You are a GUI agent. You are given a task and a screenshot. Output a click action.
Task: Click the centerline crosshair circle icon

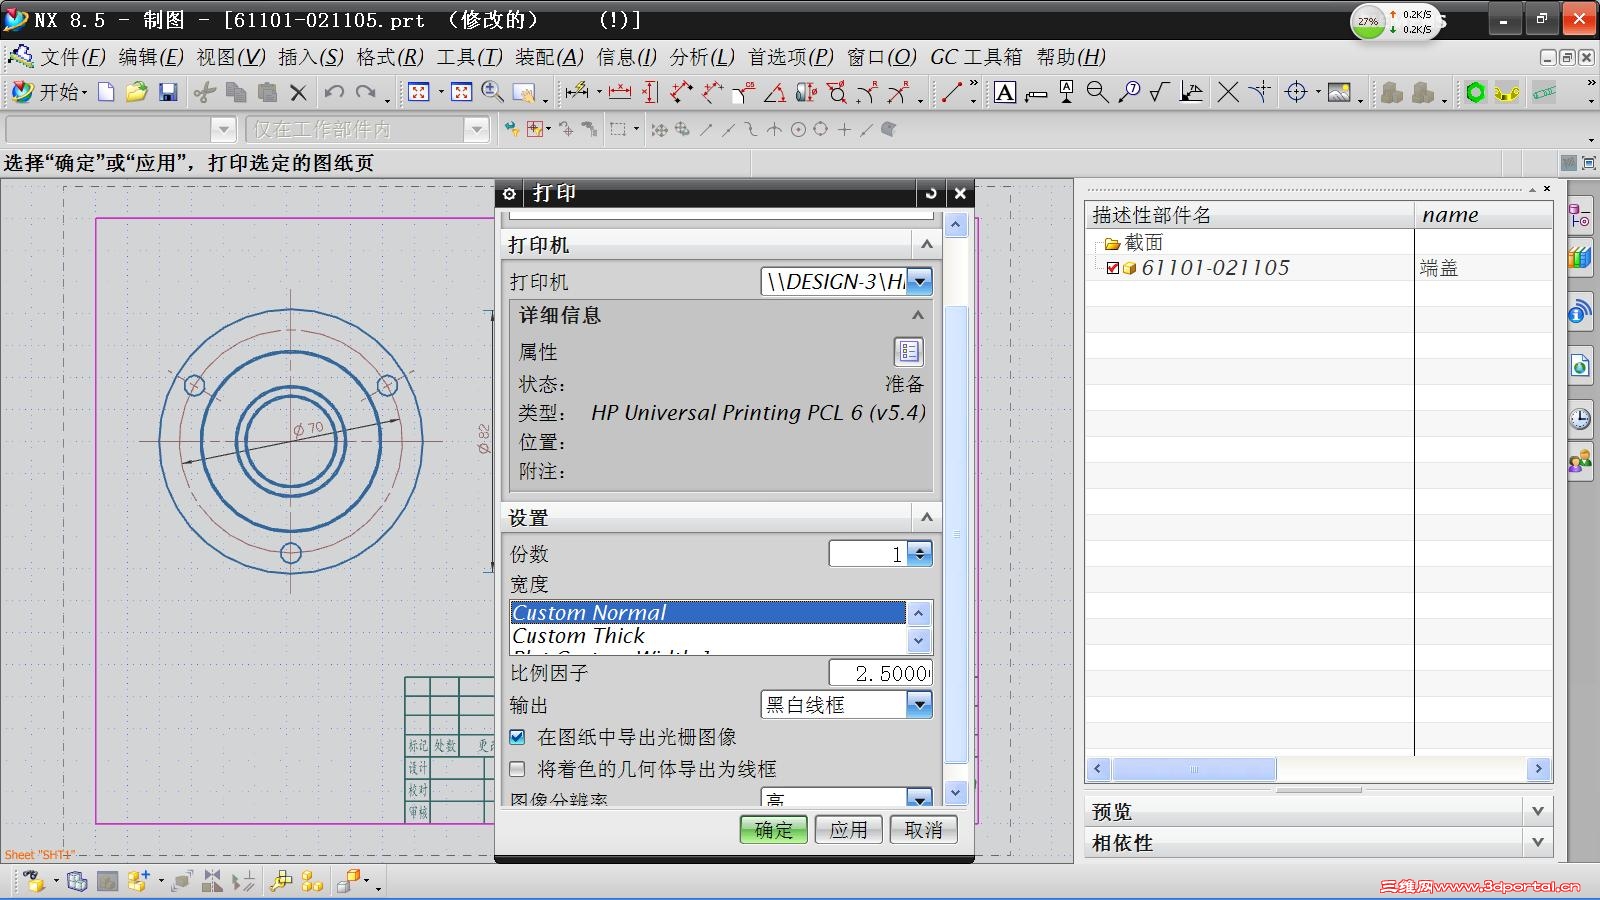coord(1296,93)
